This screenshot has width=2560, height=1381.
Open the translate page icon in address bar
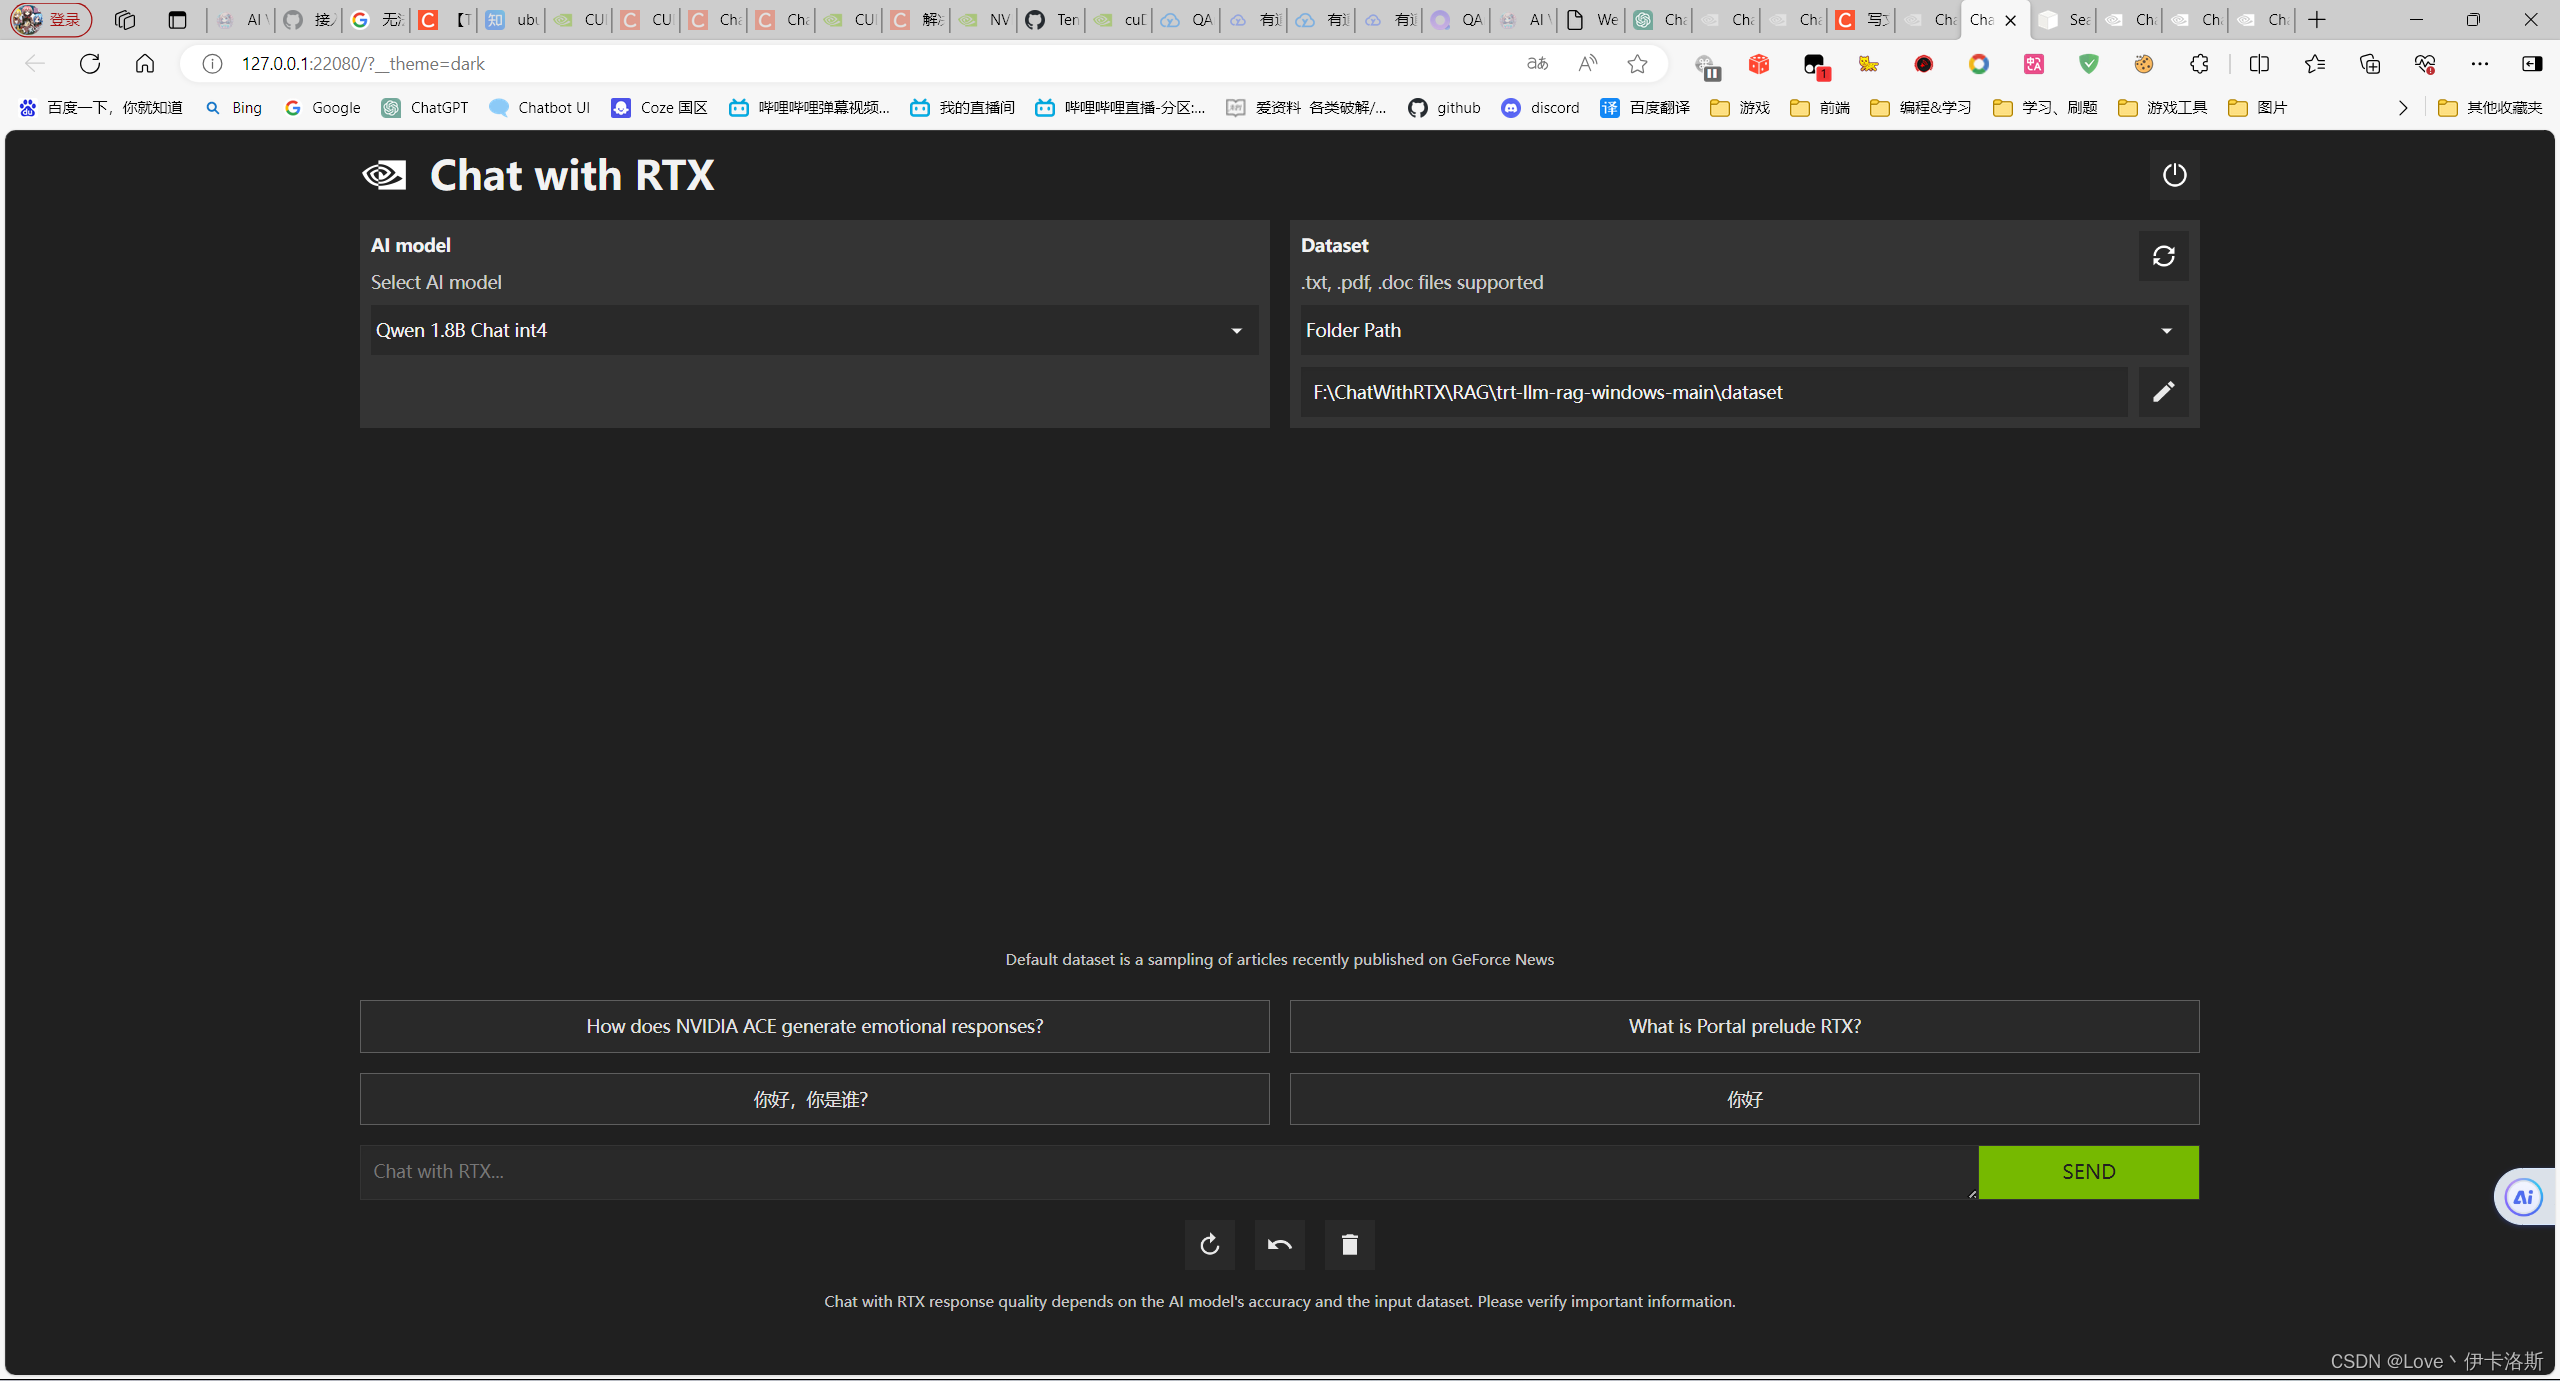pyautogui.click(x=1537, y=64)
